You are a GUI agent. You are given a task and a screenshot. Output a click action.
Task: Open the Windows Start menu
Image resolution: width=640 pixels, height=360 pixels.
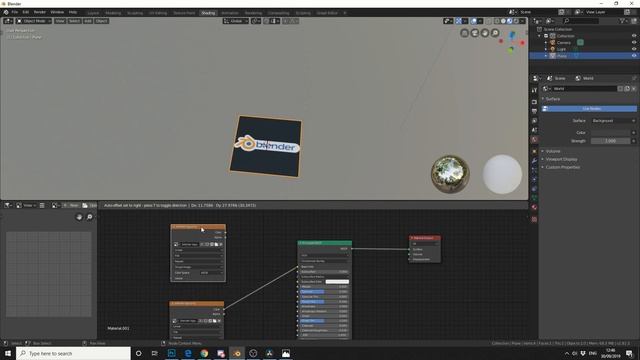[x=8, y=353]
